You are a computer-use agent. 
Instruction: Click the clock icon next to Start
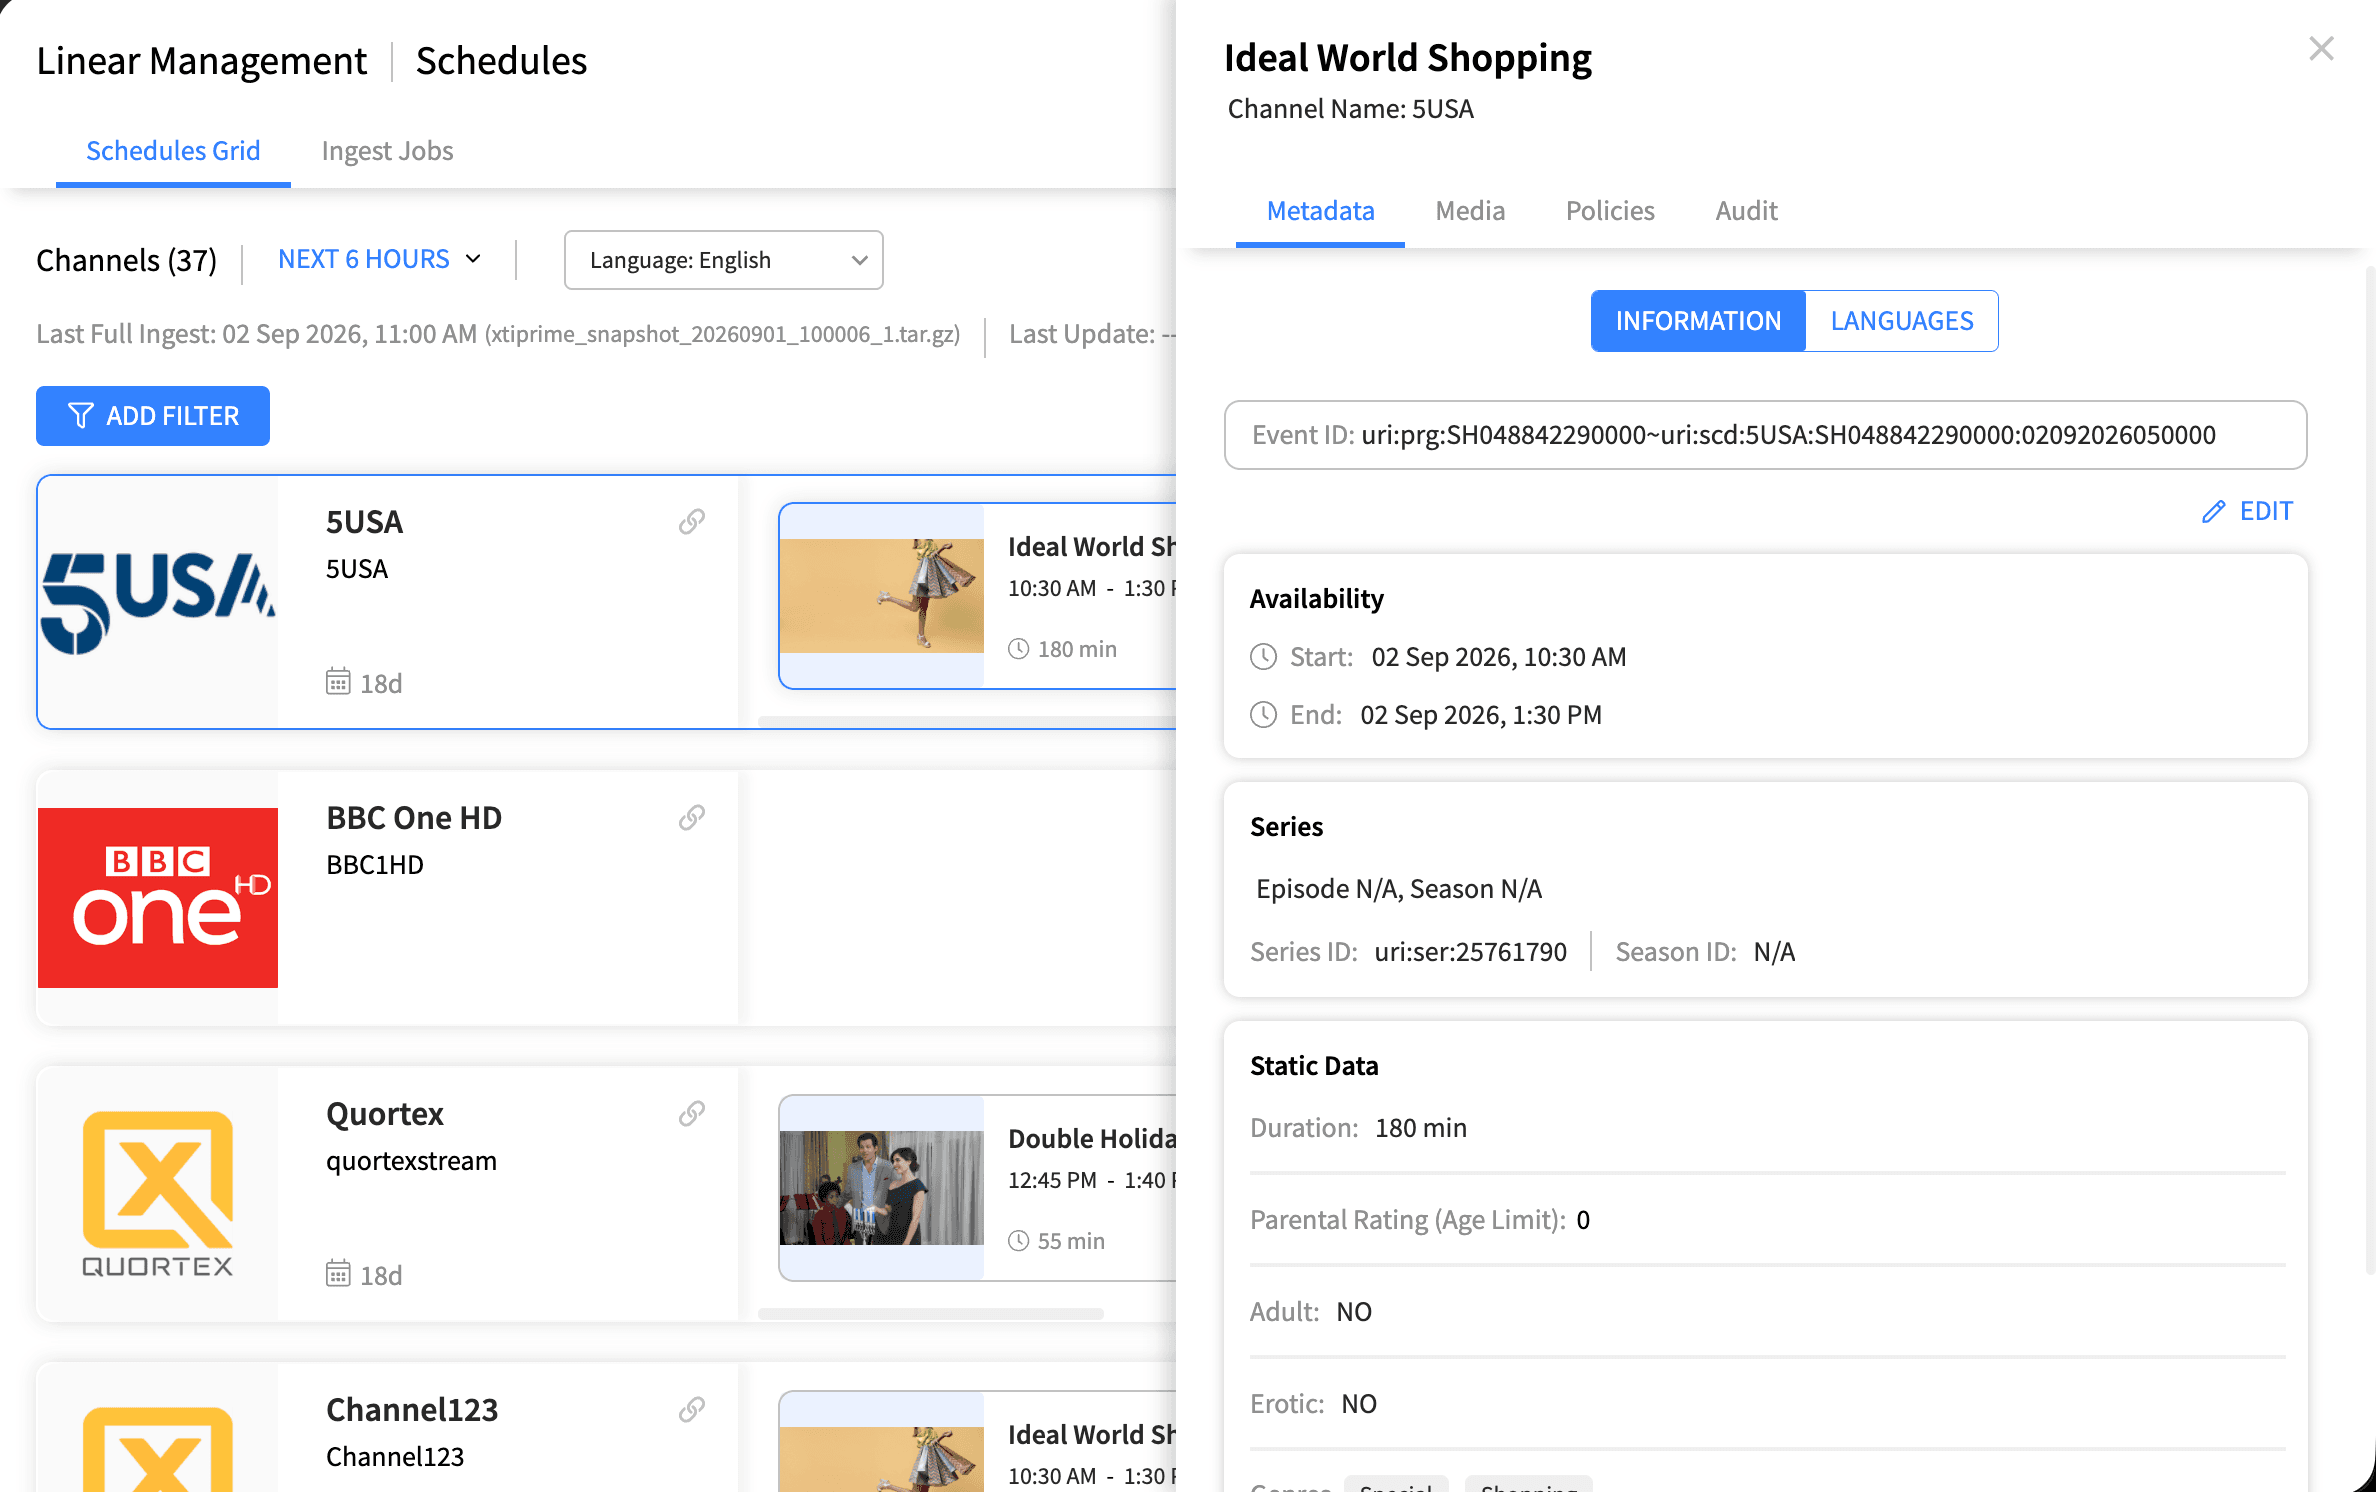point(1264,657)
